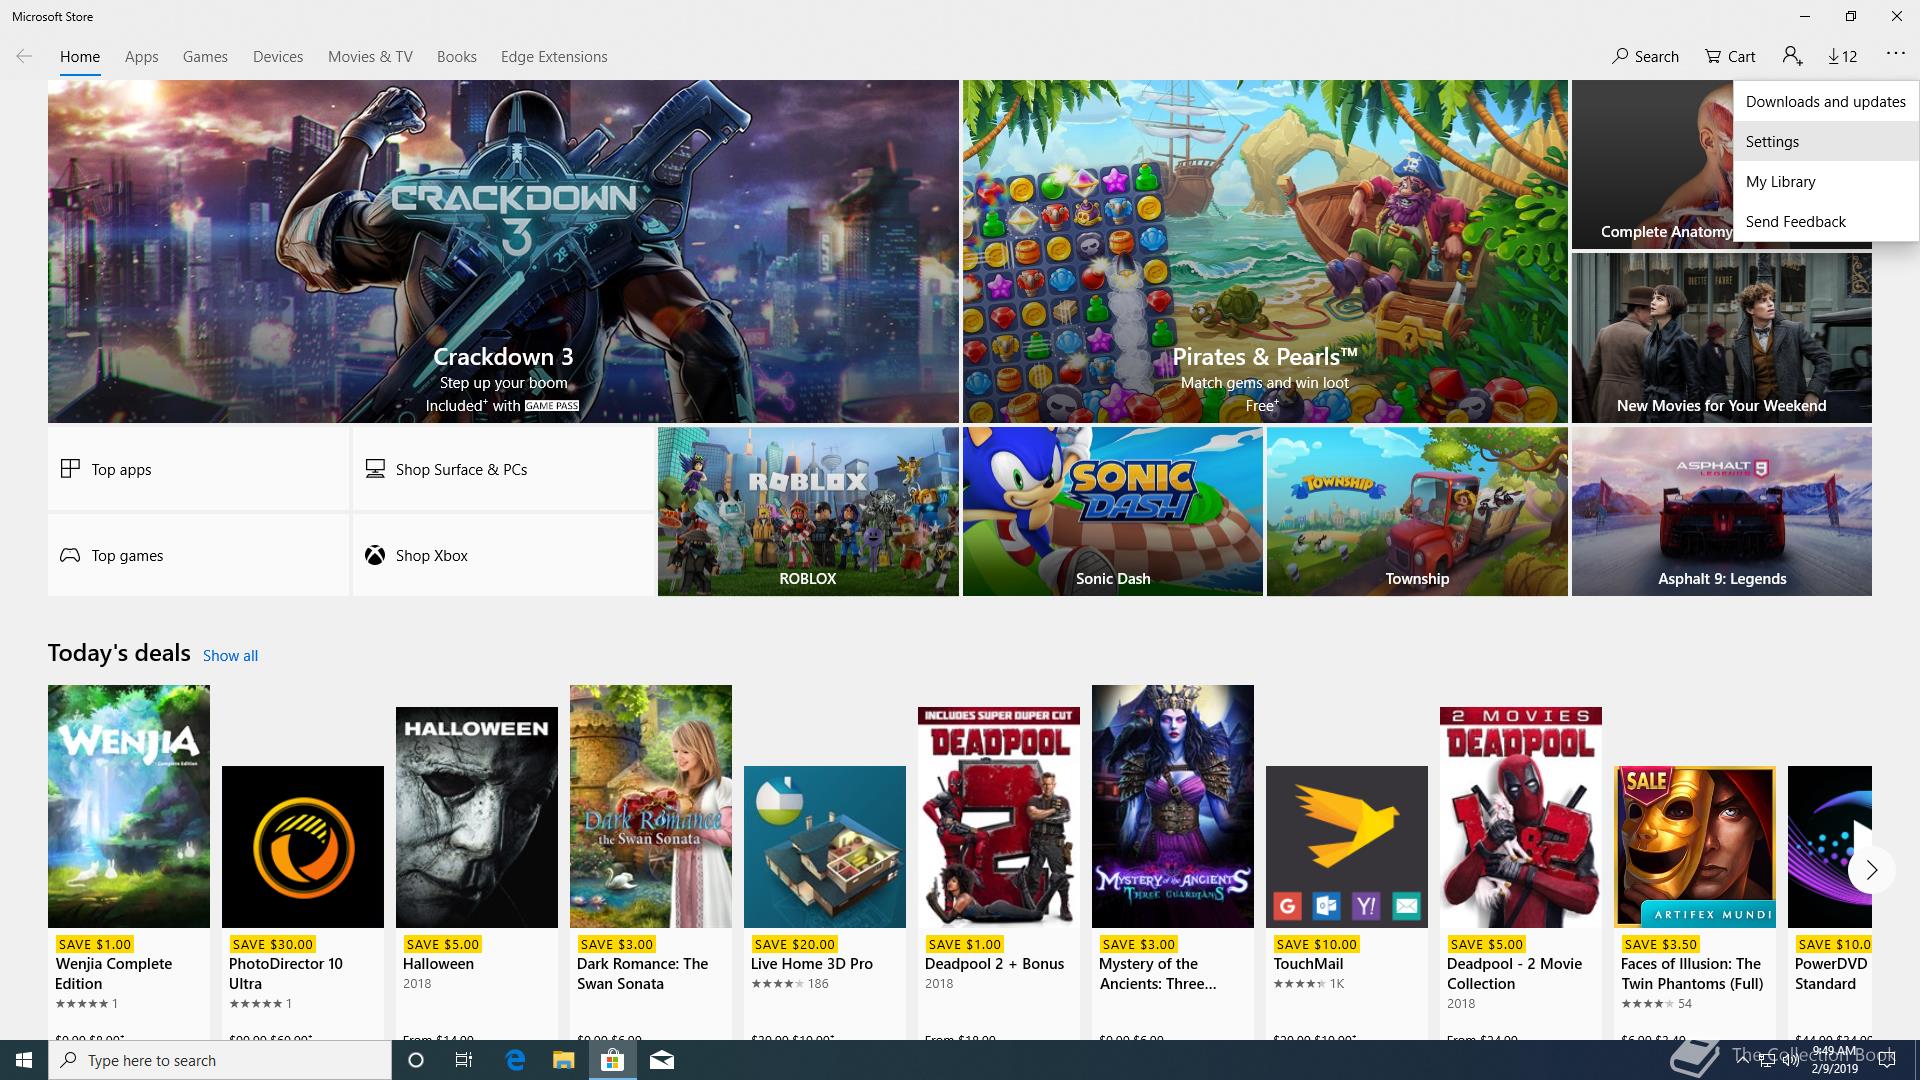Viewport: 1920px width, 1080px height.
Task: Open Dark Romance: The Swan Sonata deal
Action: click(x=651, y=862)
